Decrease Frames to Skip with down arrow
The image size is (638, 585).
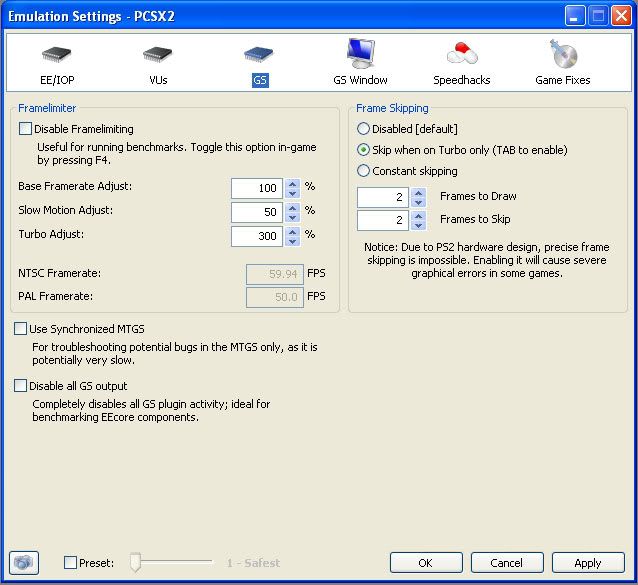[418, 225]
